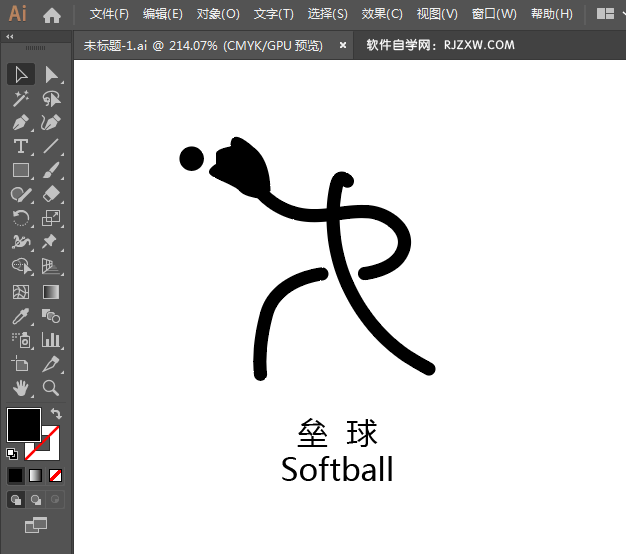The height and width of the screenshot is (554, 626).
Task: Pick the Magic Wand tool
Action: click(x=21, y=99)
